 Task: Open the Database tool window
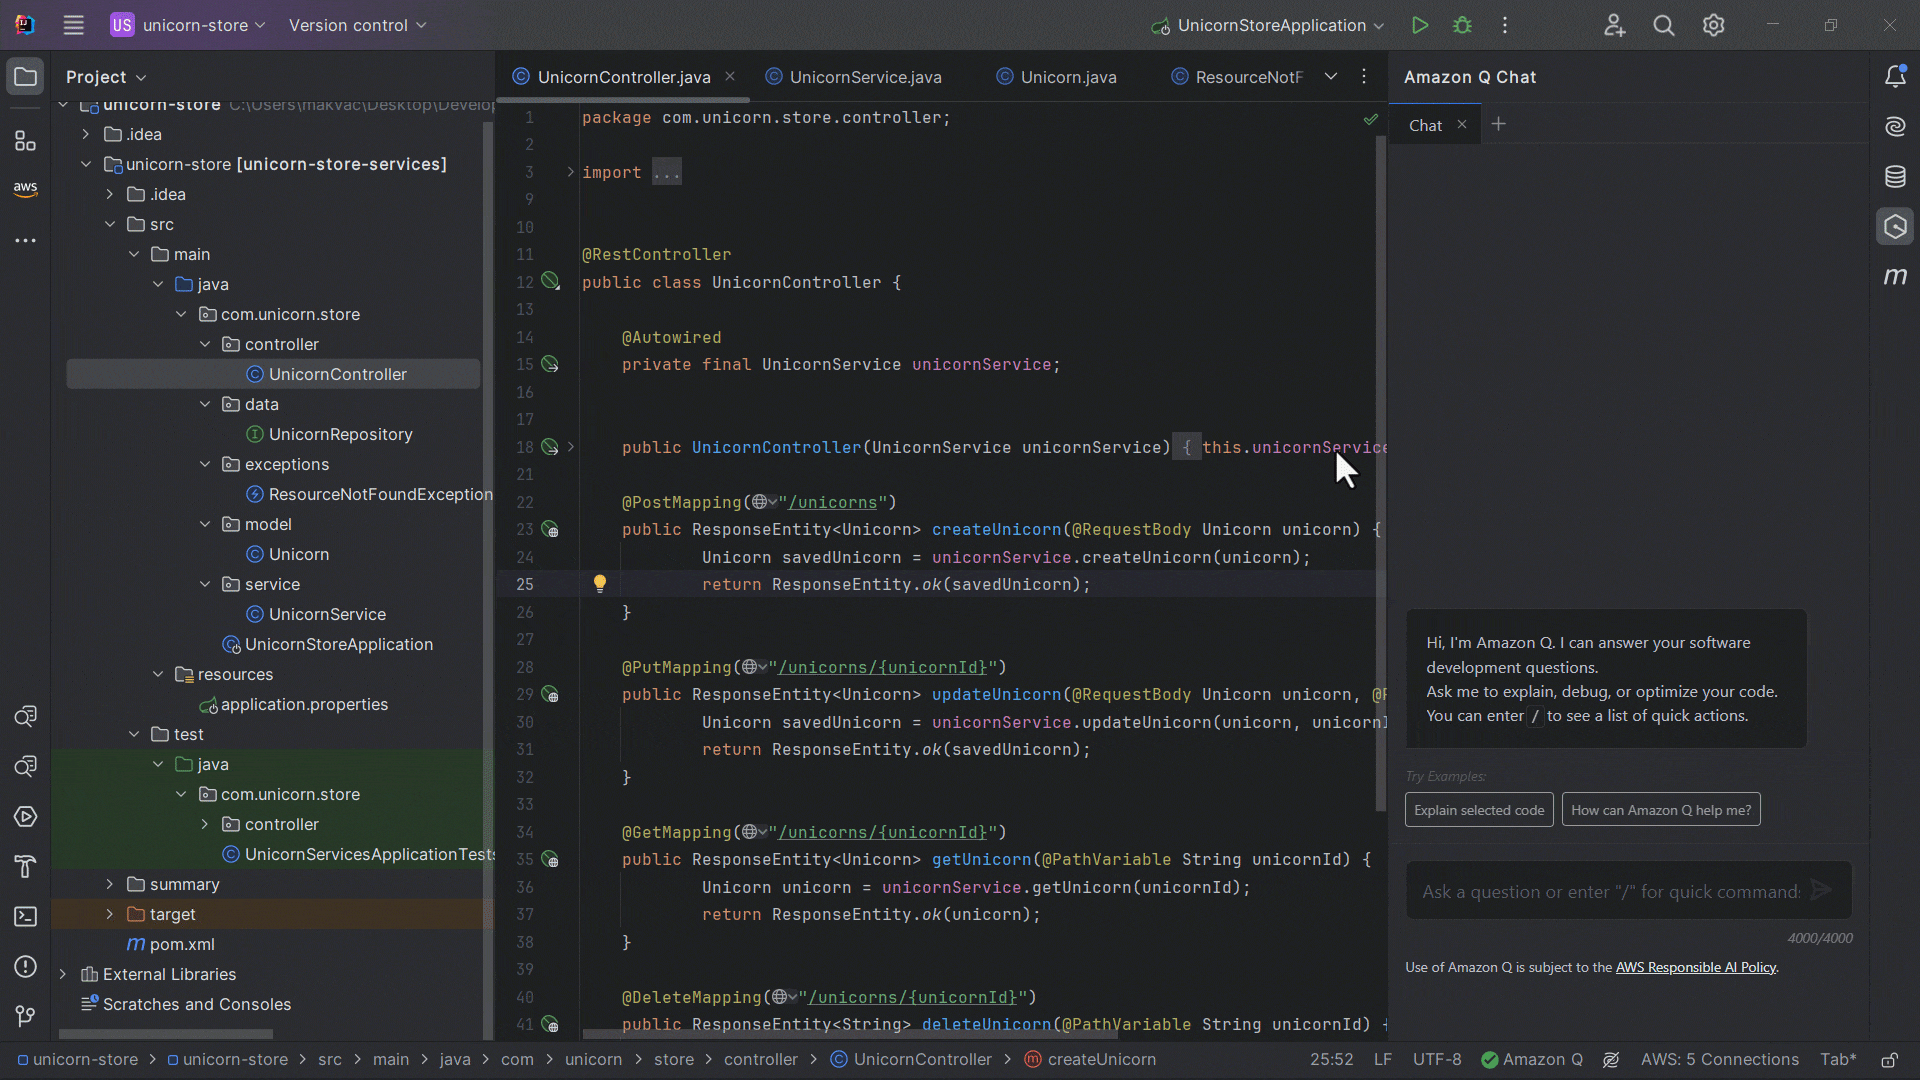point(1897,176)
